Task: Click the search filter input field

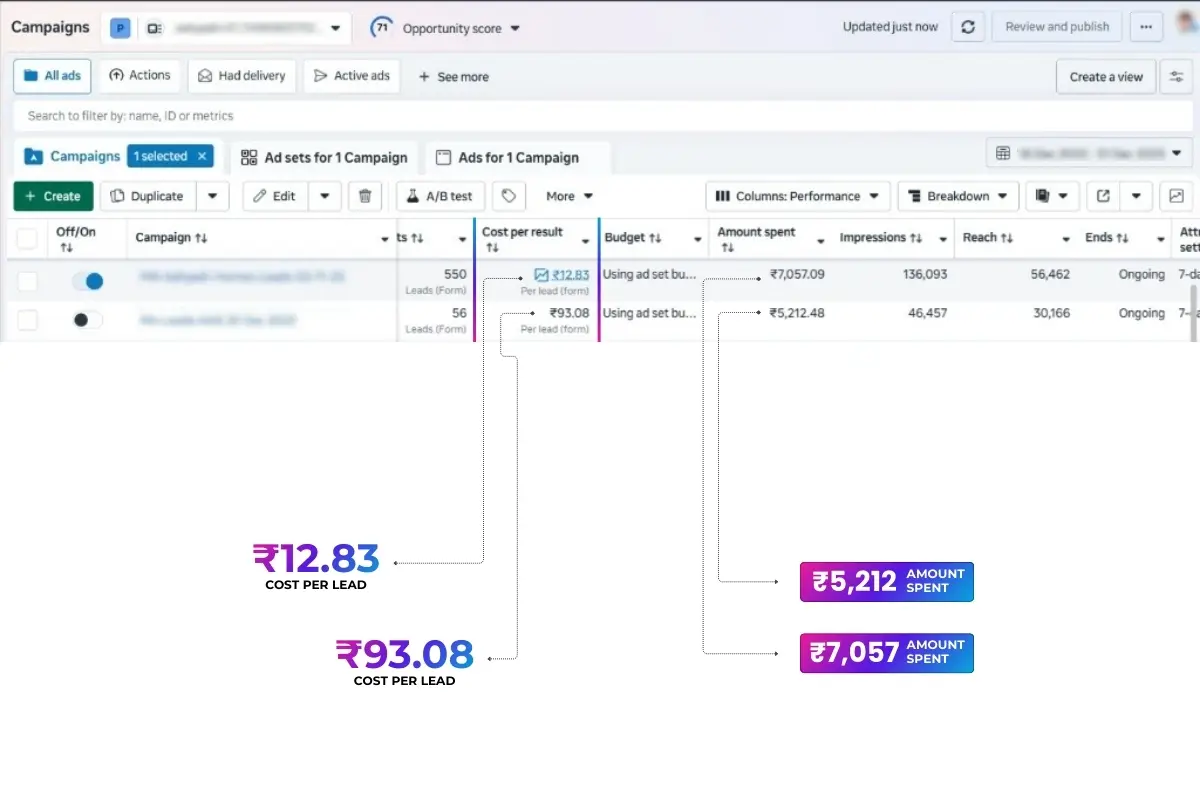Action: (600, 116)
